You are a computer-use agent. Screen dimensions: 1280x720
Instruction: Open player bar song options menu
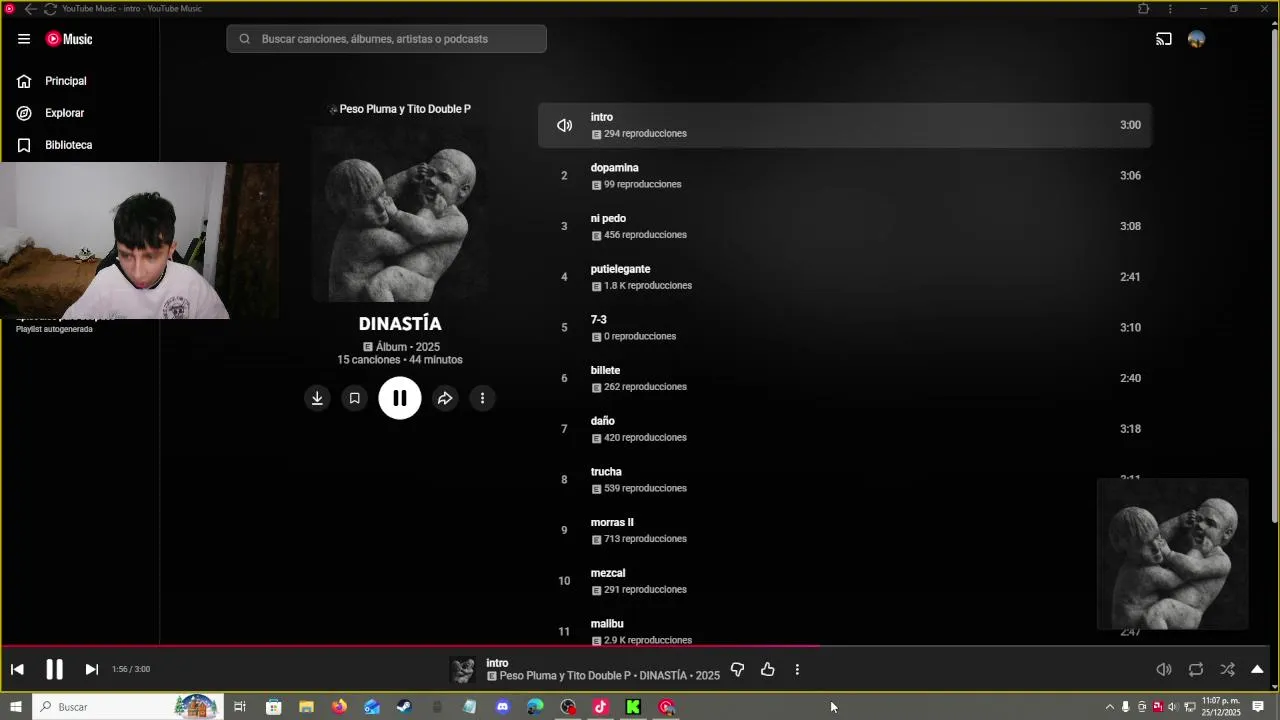coord(797,669)
